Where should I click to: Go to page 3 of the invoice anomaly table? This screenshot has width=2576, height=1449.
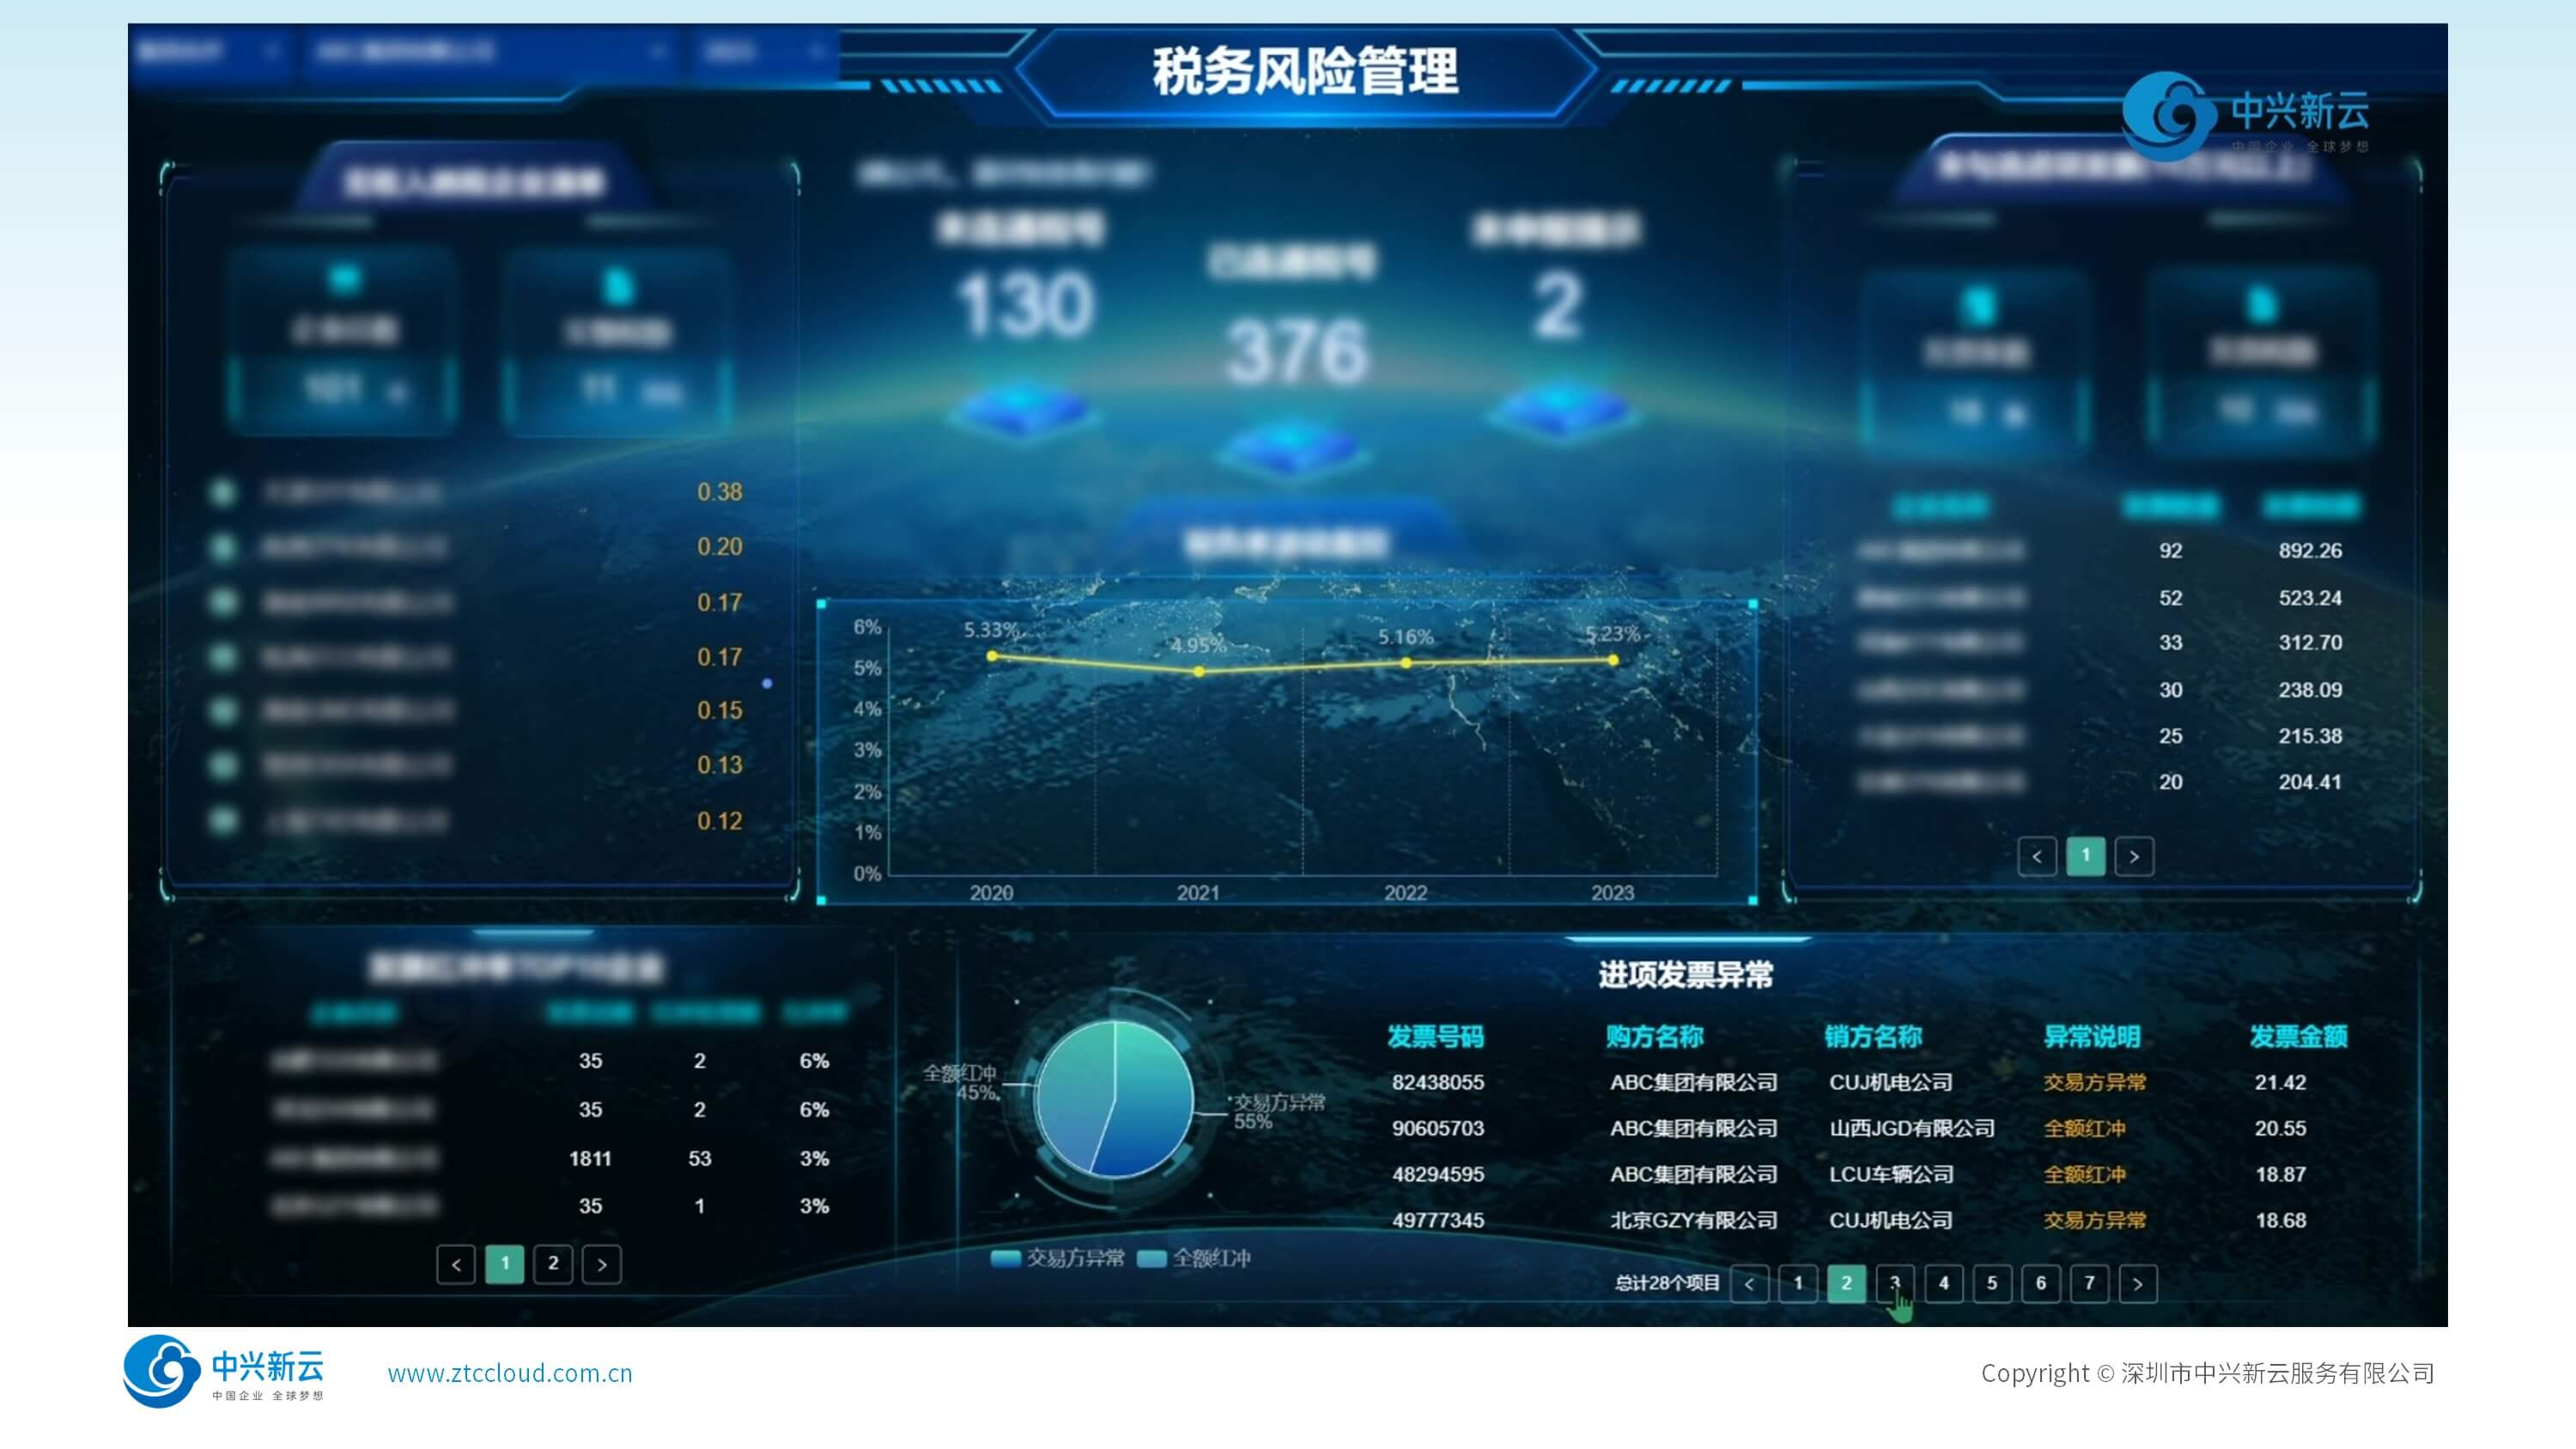[x=1894, y=1283]
